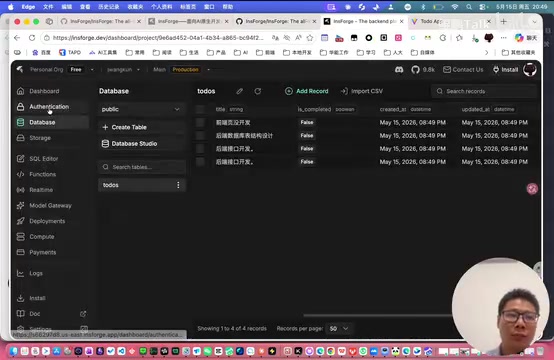Switch to first InsForge/InsForge GitHub tab
The image size is (554, 360).
click(x=100, y=22)
